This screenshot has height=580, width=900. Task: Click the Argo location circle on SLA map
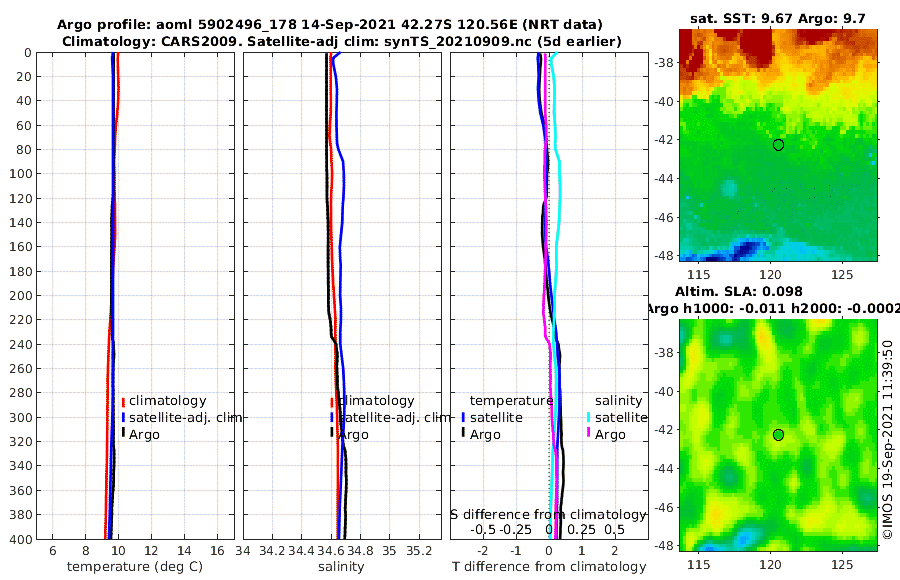coord(778,435)
